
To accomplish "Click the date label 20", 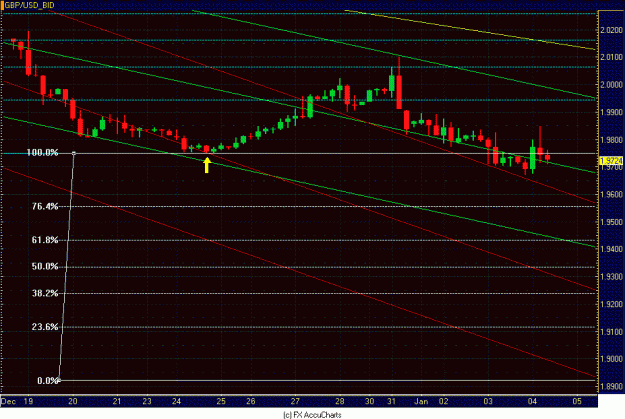I will click(x=73, y=401).
